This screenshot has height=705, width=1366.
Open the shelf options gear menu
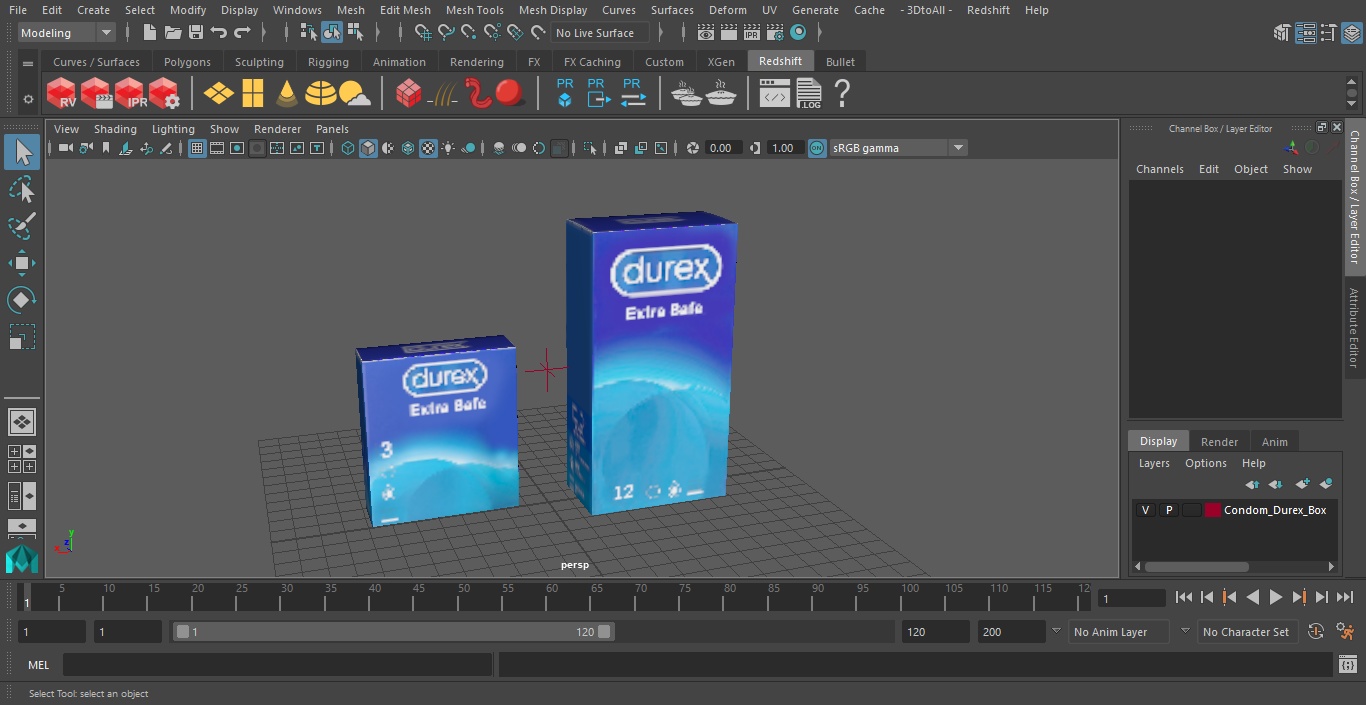28,99
